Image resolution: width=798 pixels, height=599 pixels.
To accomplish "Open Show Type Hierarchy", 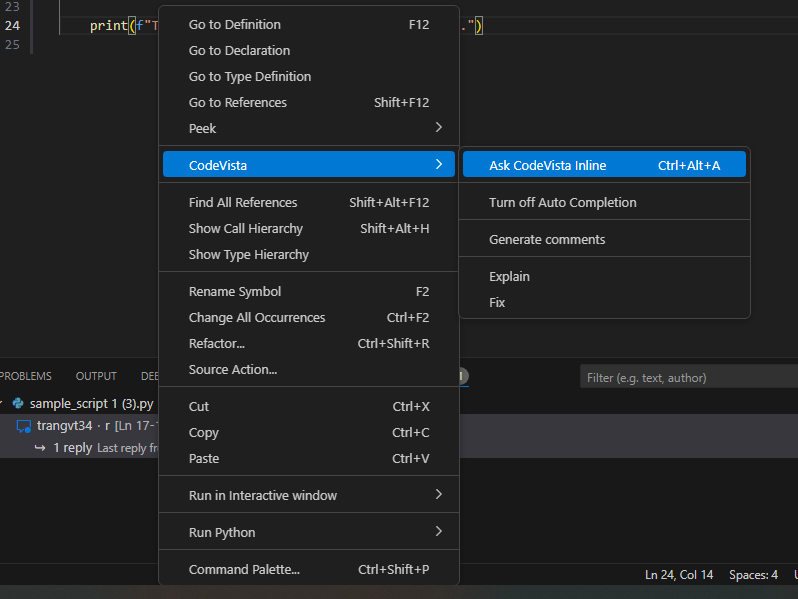I will (x=309, y=254).
